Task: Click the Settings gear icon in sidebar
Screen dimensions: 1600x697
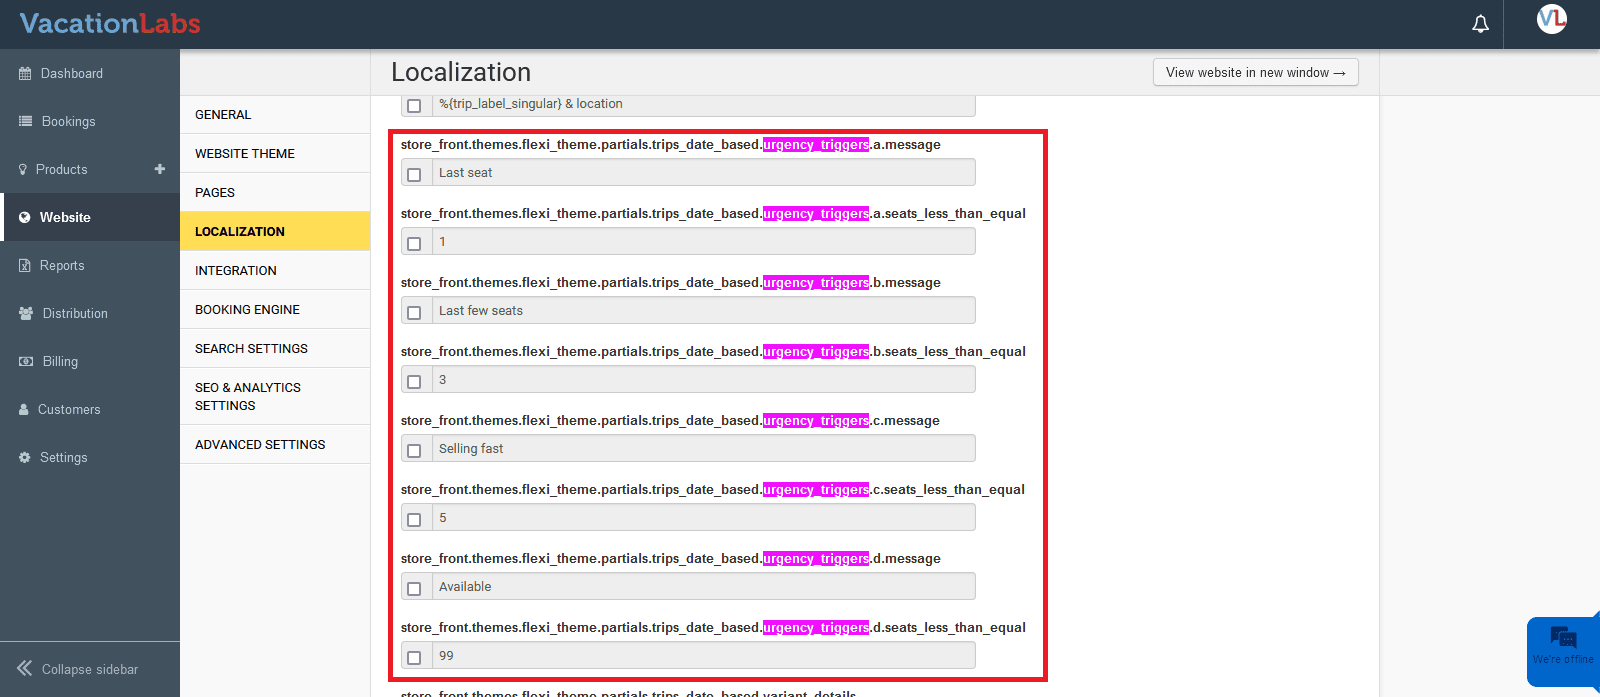Action: [x=25, y=458]
